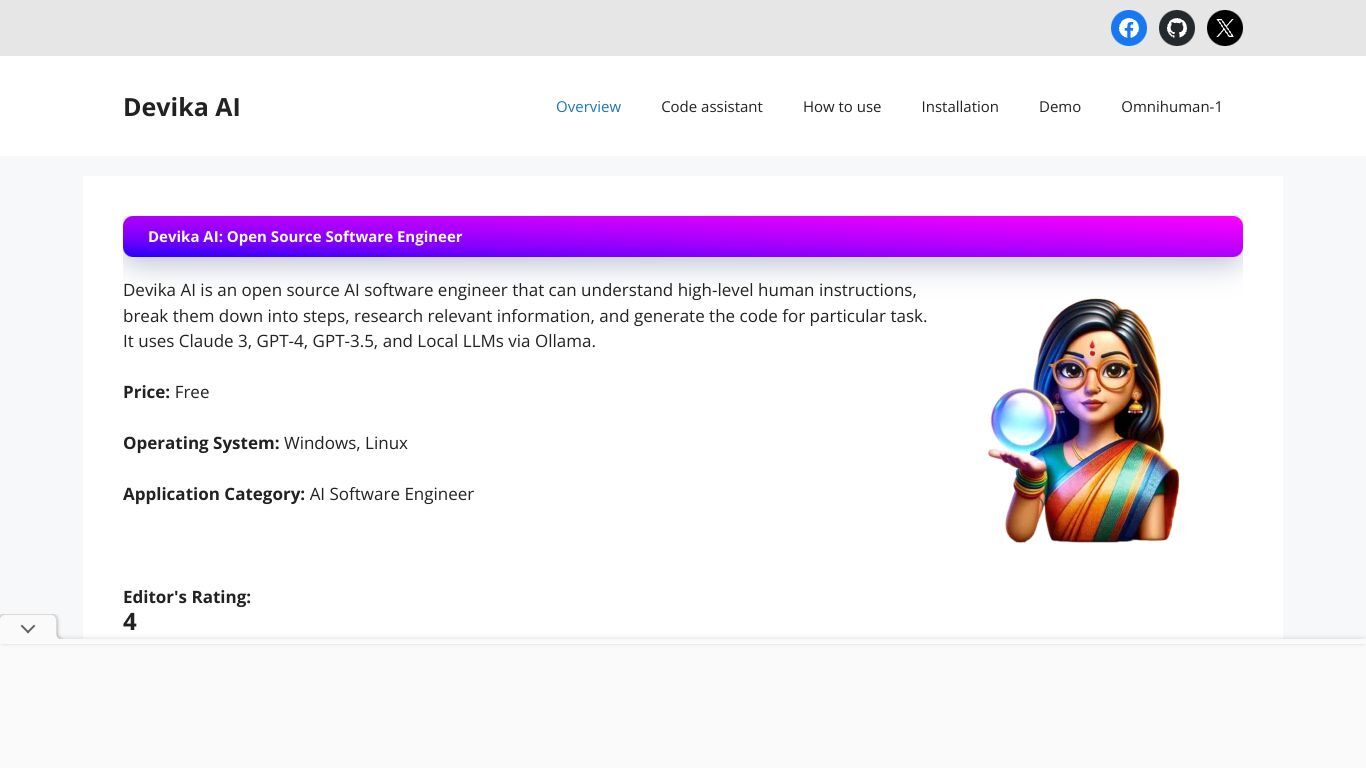Click 'AI Software Engineer' text
The width and height of the screenshot is (1366, 768).
[392, 494]
